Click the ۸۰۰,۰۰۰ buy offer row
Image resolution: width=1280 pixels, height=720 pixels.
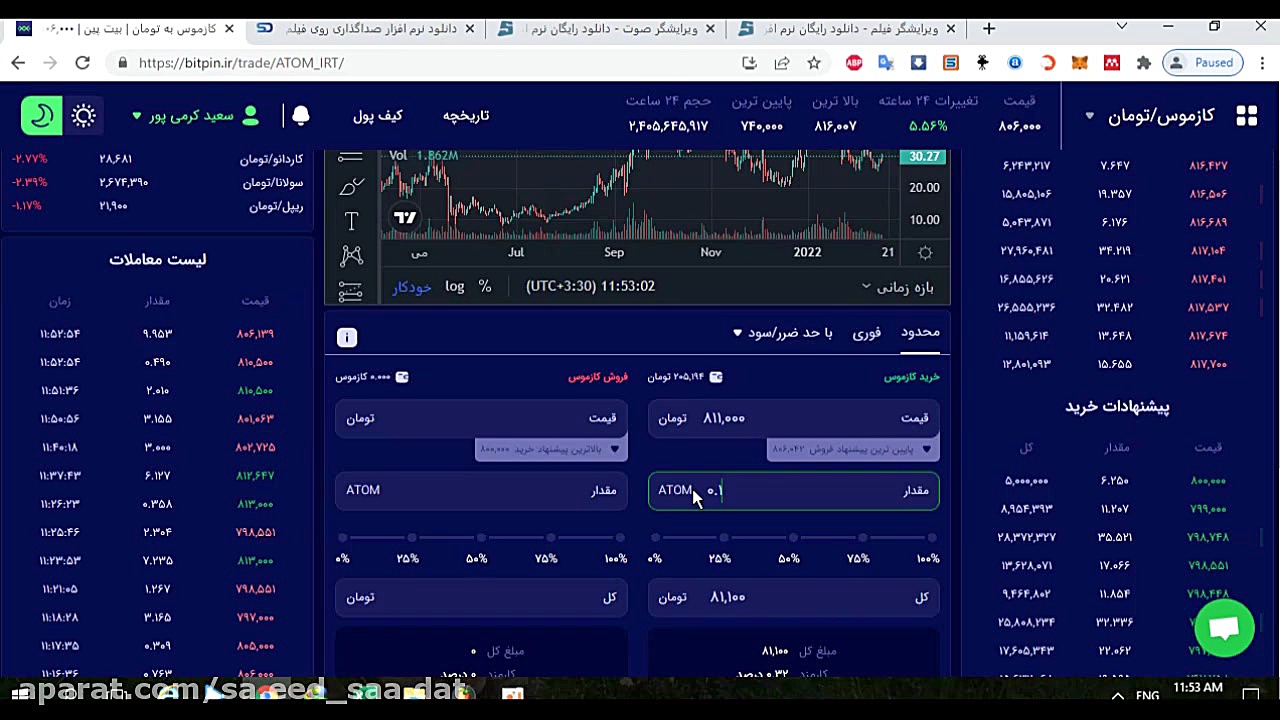click(1115, 481)
